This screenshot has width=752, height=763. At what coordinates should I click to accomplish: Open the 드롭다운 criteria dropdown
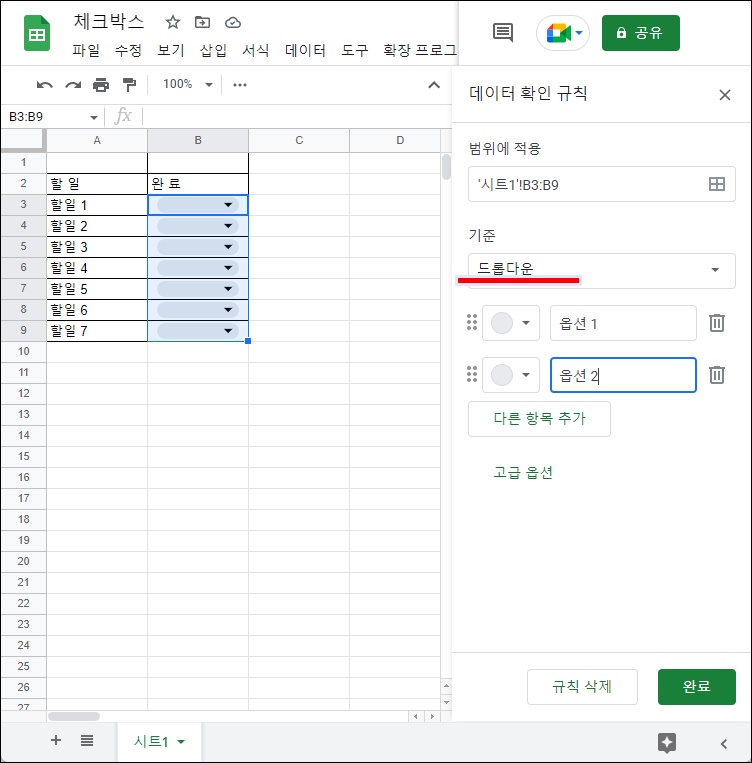pos(602,271)
